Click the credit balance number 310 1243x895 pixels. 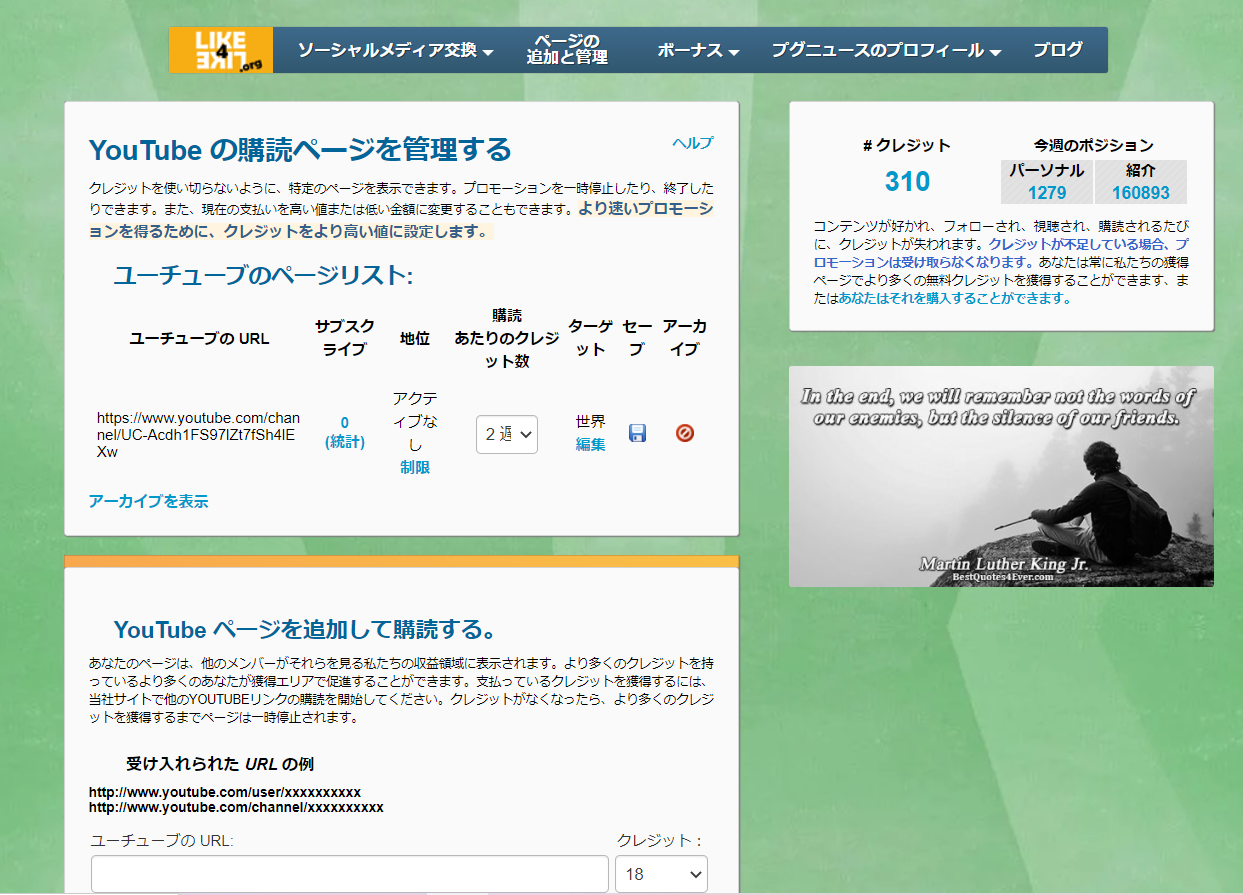pyautogui.click(x=907, y=182)
